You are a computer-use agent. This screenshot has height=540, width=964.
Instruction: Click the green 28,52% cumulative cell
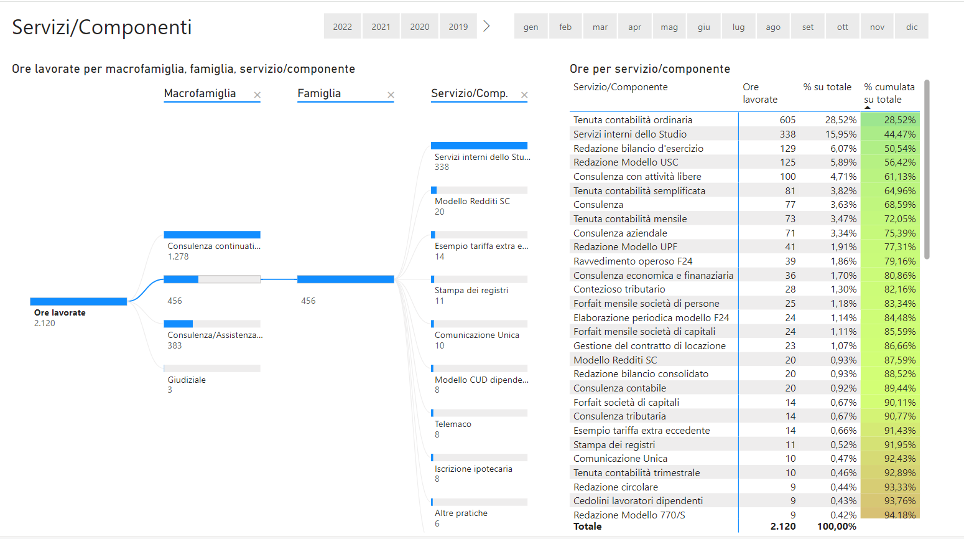tap(890, 120)
